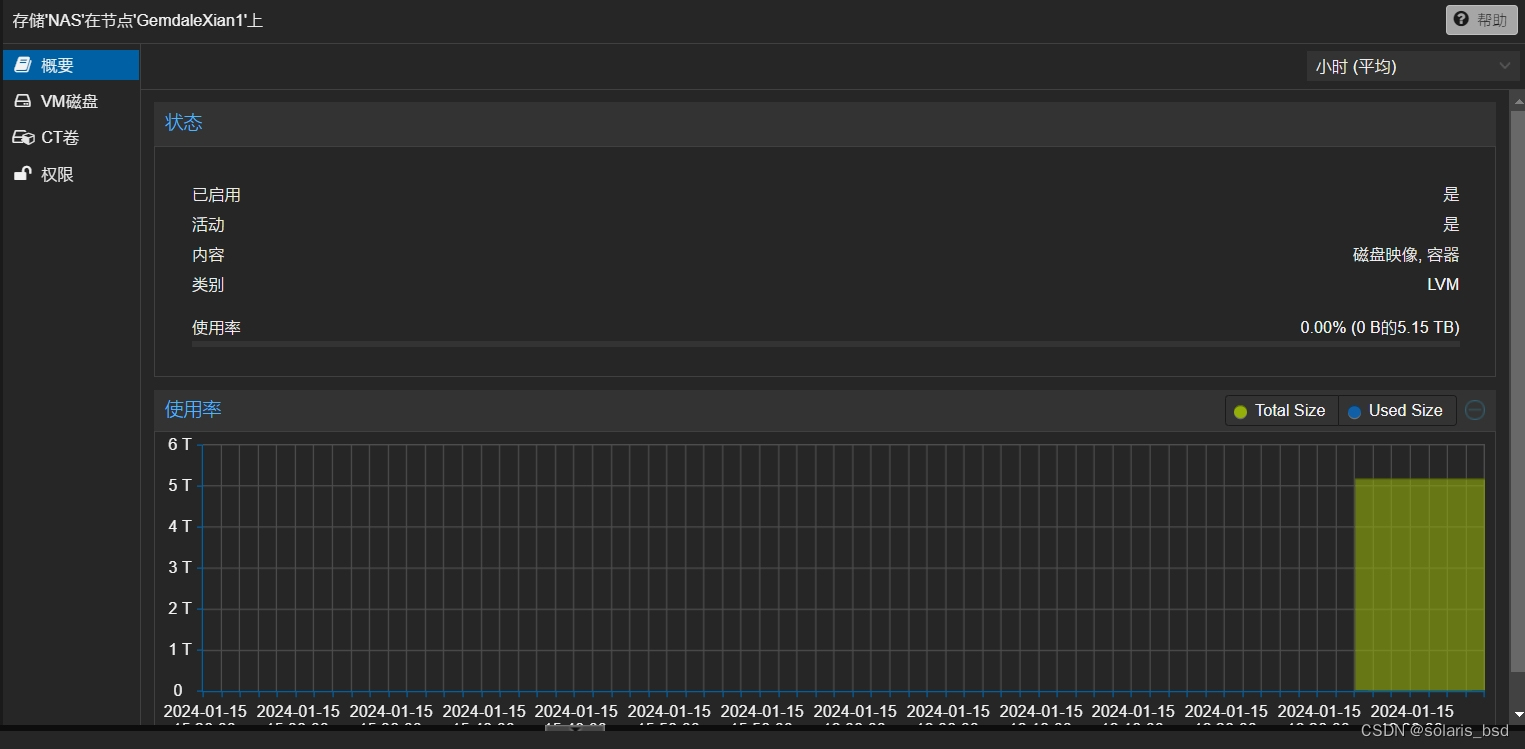The width and height of the screenshot is (1525, 749).
Task: Click the question mark icon in 帮助
Action: 1462,20
